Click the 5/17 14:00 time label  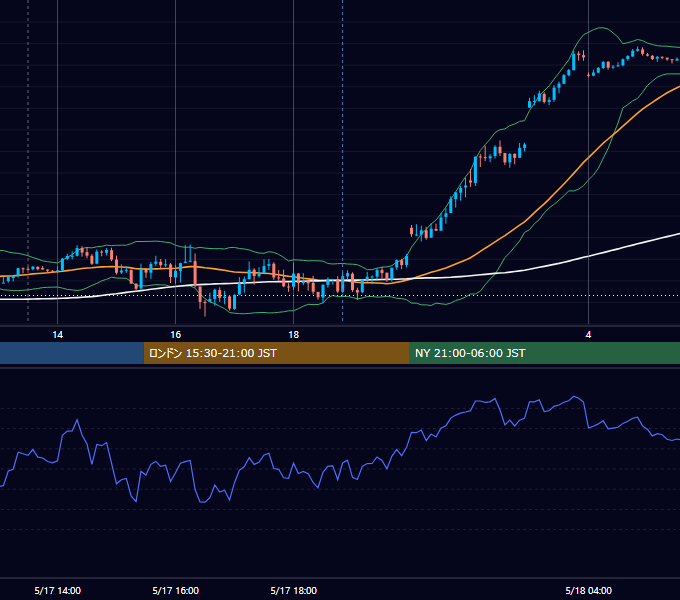[x=58, y=590]
